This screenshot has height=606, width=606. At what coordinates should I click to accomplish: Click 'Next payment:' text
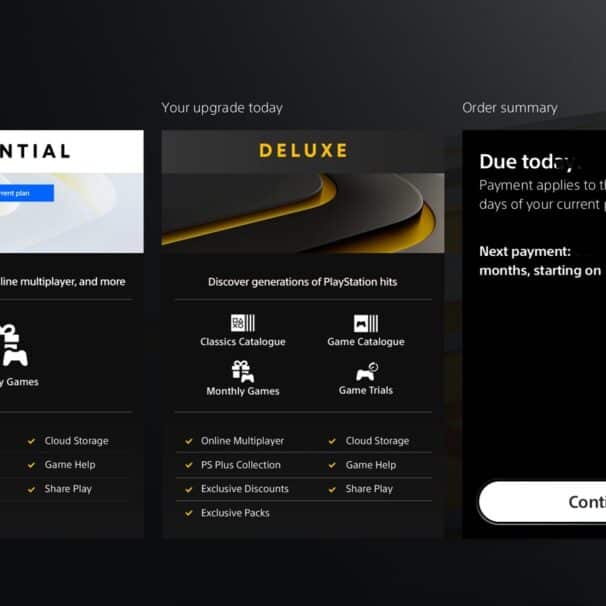coord(525,251)
